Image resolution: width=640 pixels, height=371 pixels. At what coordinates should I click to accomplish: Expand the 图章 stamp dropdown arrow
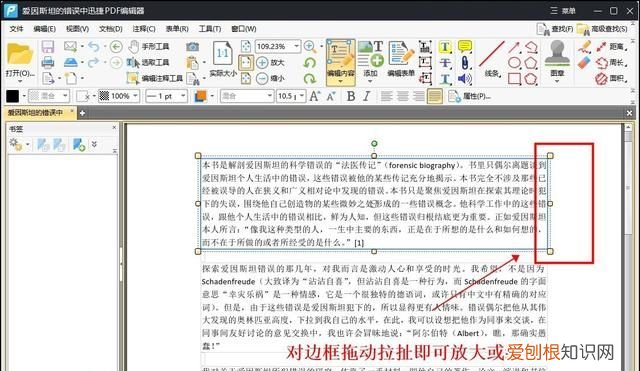click(557, 81)
